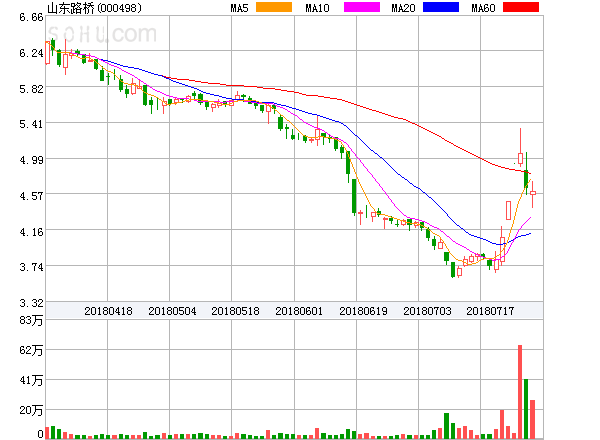Click the magenta MA10 legend swatch
The width and height of the screenshot is (600, 440).
point(362,7)
